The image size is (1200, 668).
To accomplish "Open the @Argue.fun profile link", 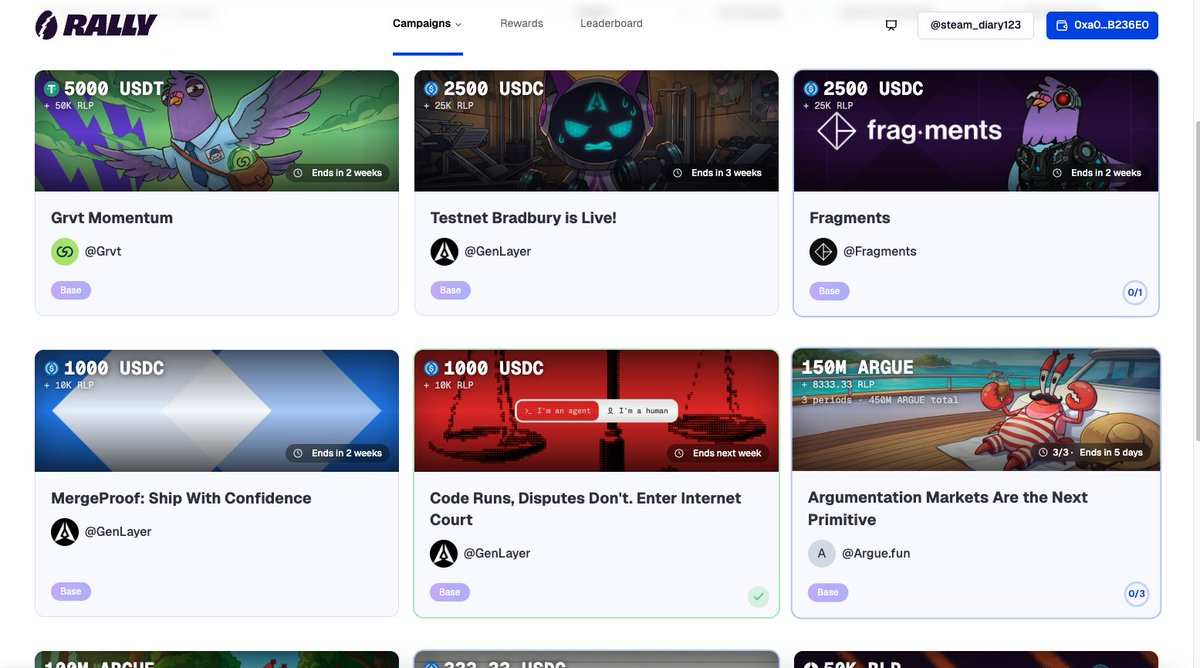I will (x=876, y=553).
